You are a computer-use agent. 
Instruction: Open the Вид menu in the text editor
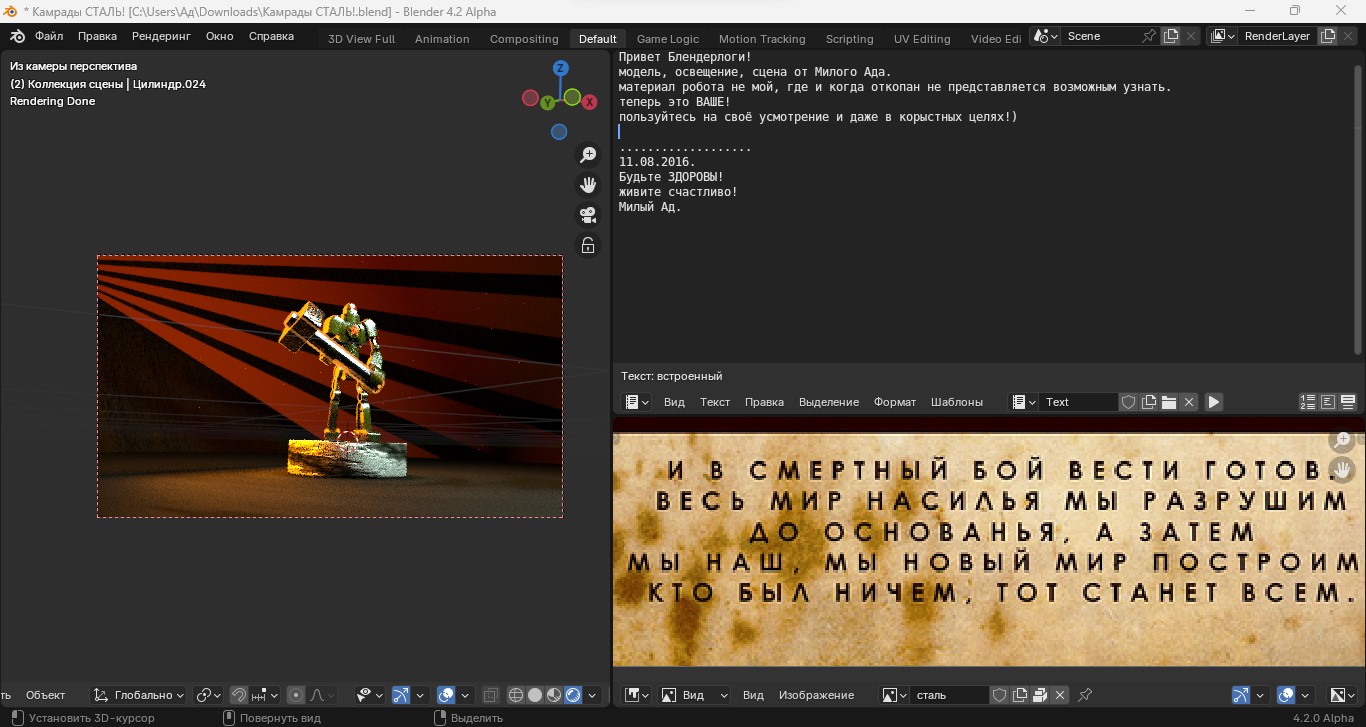click(674, 402)
